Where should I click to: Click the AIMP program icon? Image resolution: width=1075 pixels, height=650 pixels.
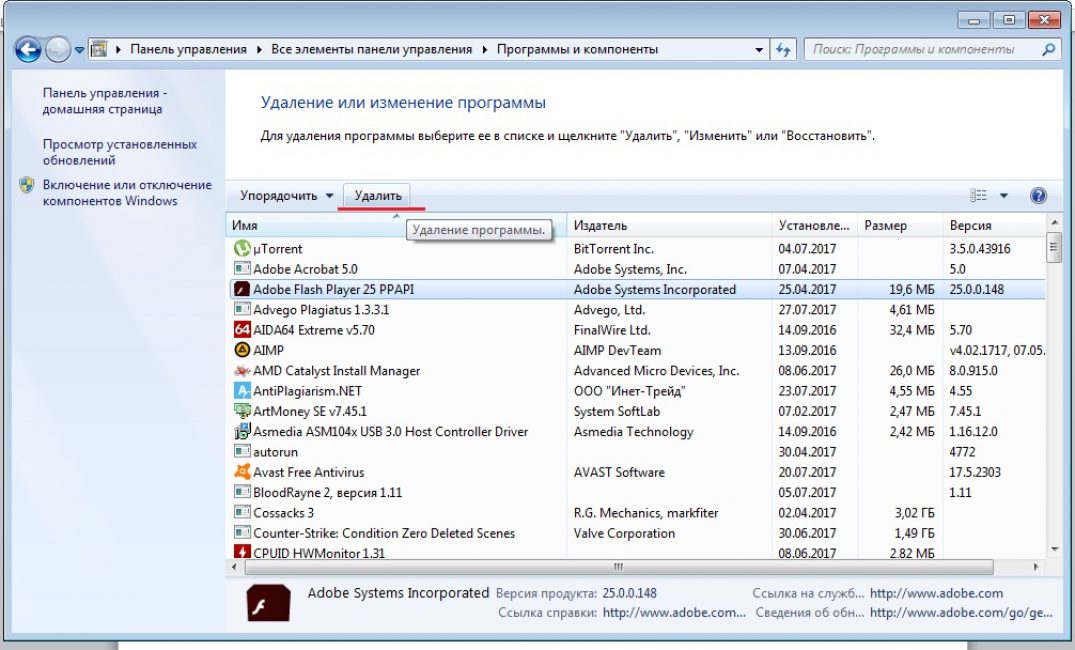242,350
